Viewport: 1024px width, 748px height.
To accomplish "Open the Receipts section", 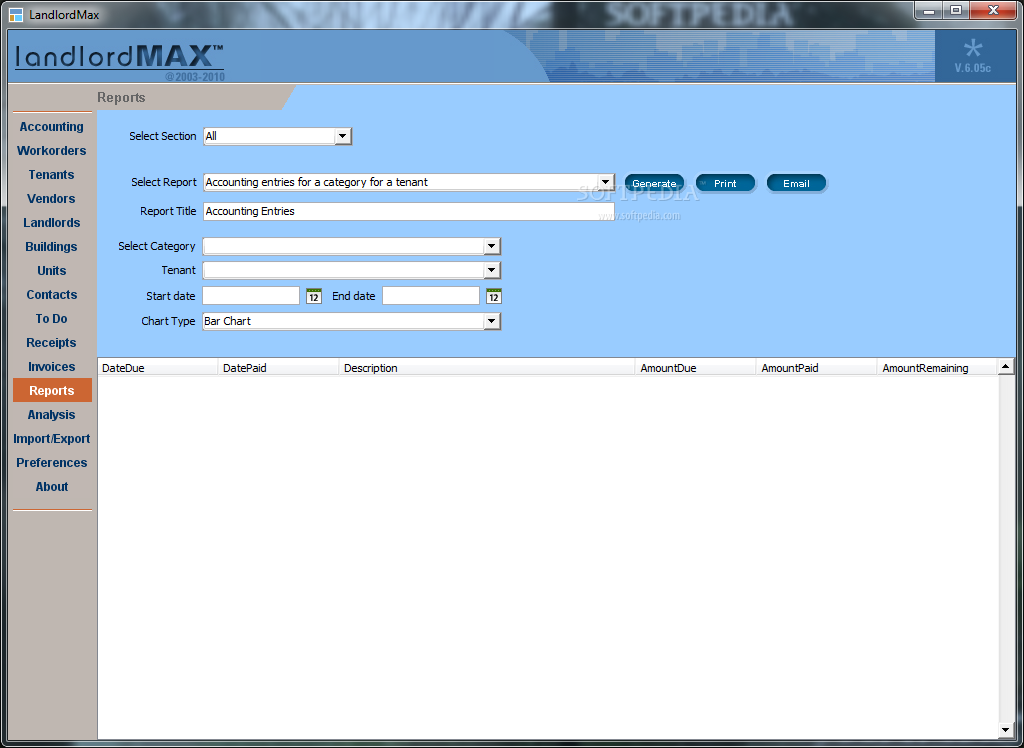I will tap(52, 342).
